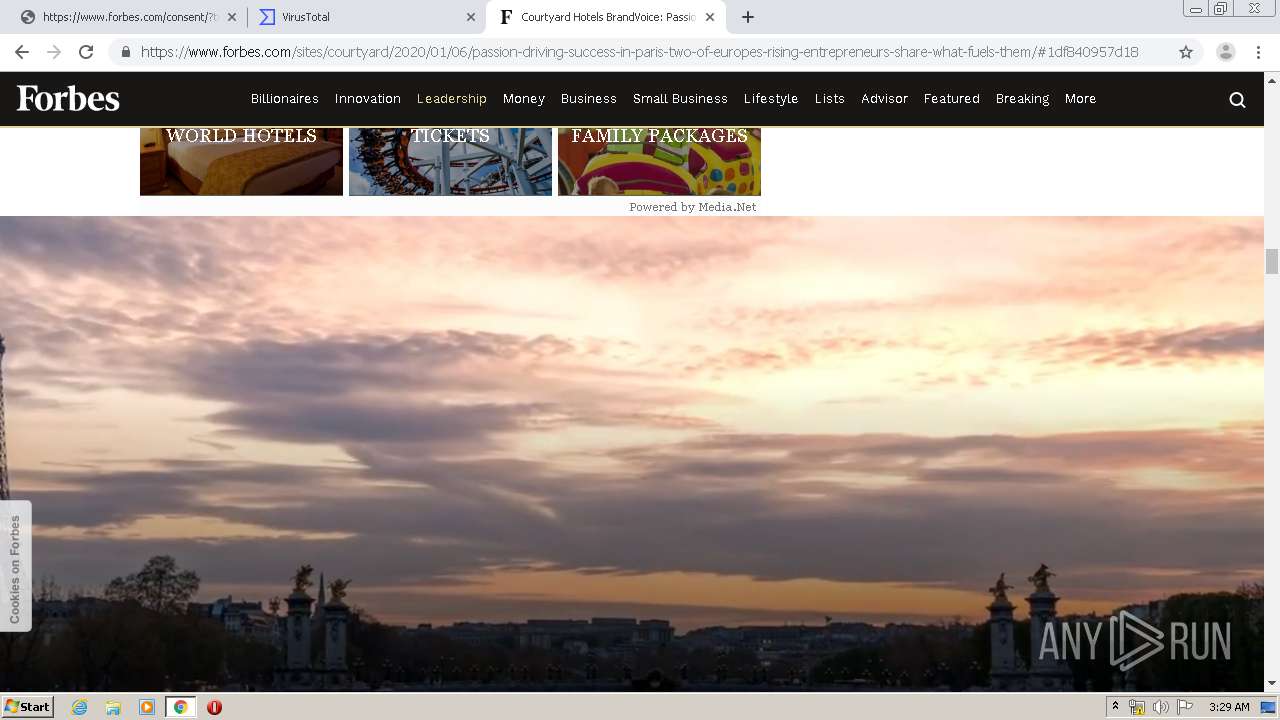Open the Cookies on Forbes side tab
The width and height of the screenshot is (1280, 720).
click(x=15, y=568)
